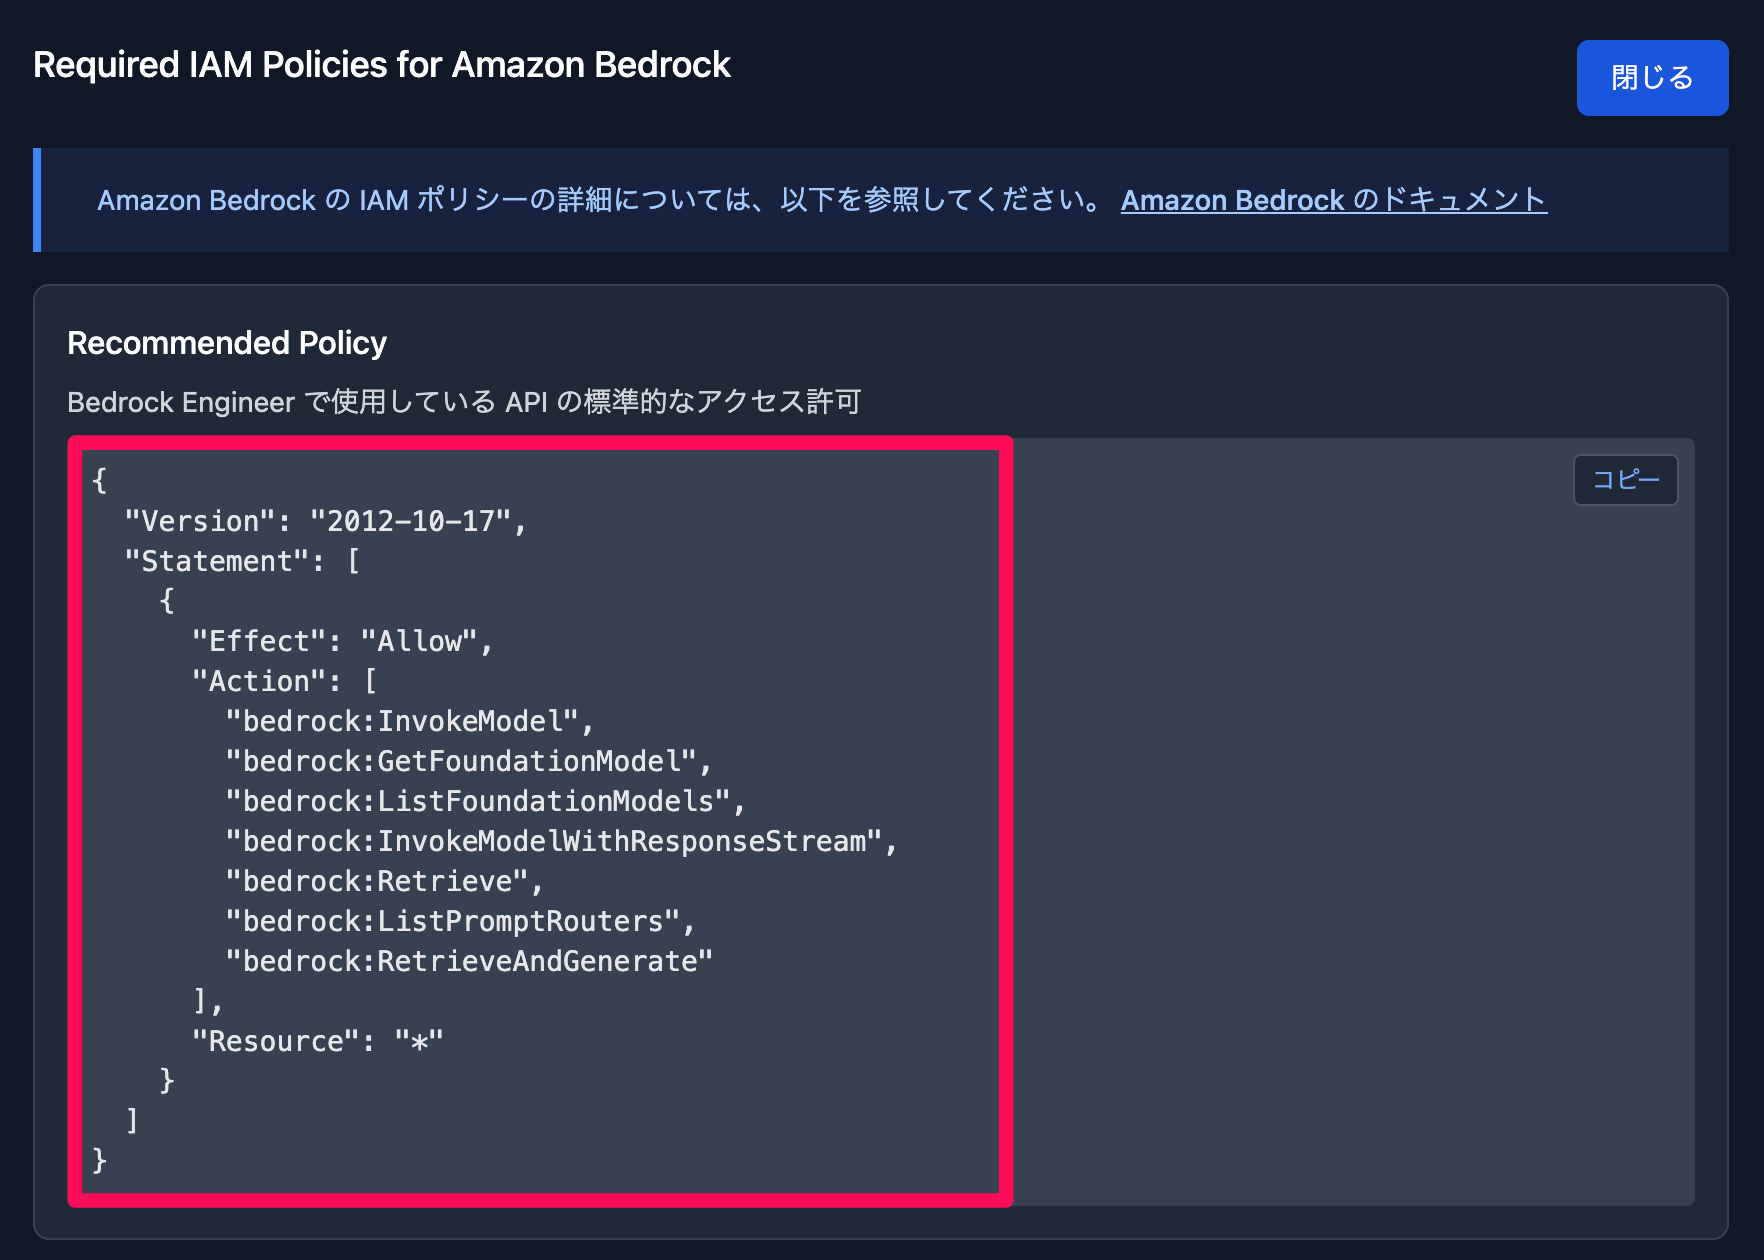Click the "bedrock:ListFoundationModels" entry

click(x=485, y=800)
